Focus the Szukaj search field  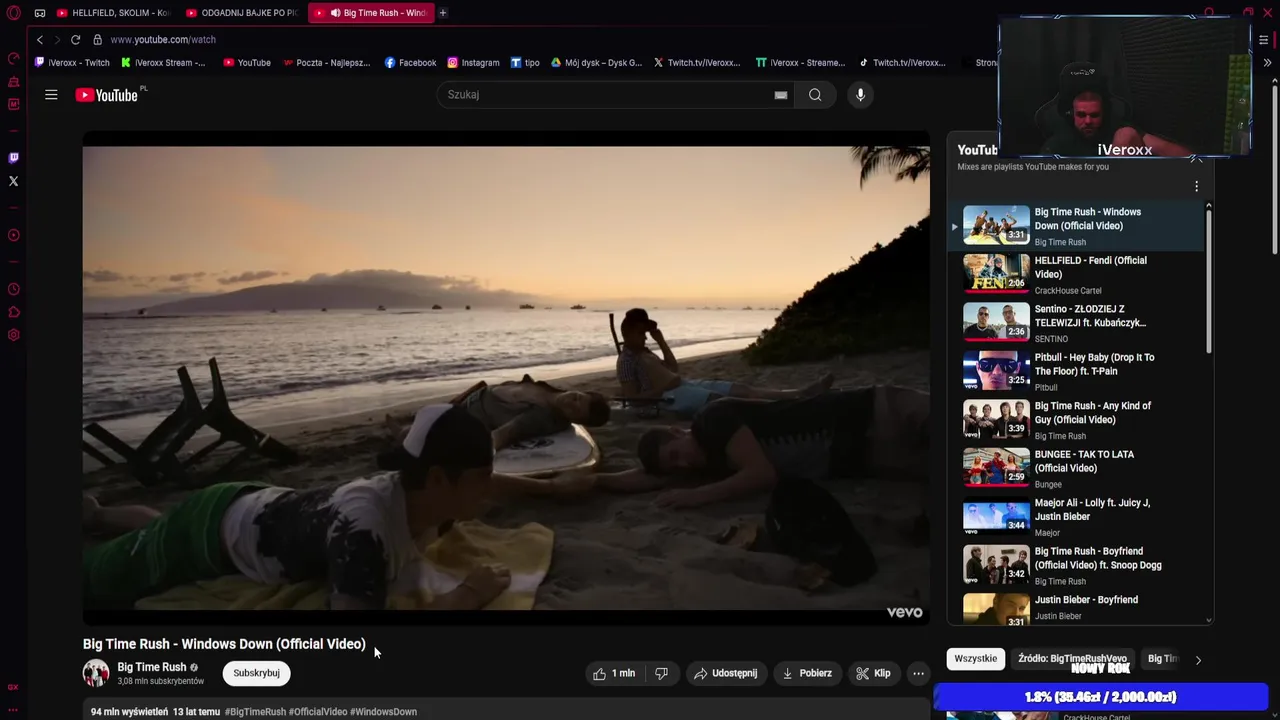605,95
